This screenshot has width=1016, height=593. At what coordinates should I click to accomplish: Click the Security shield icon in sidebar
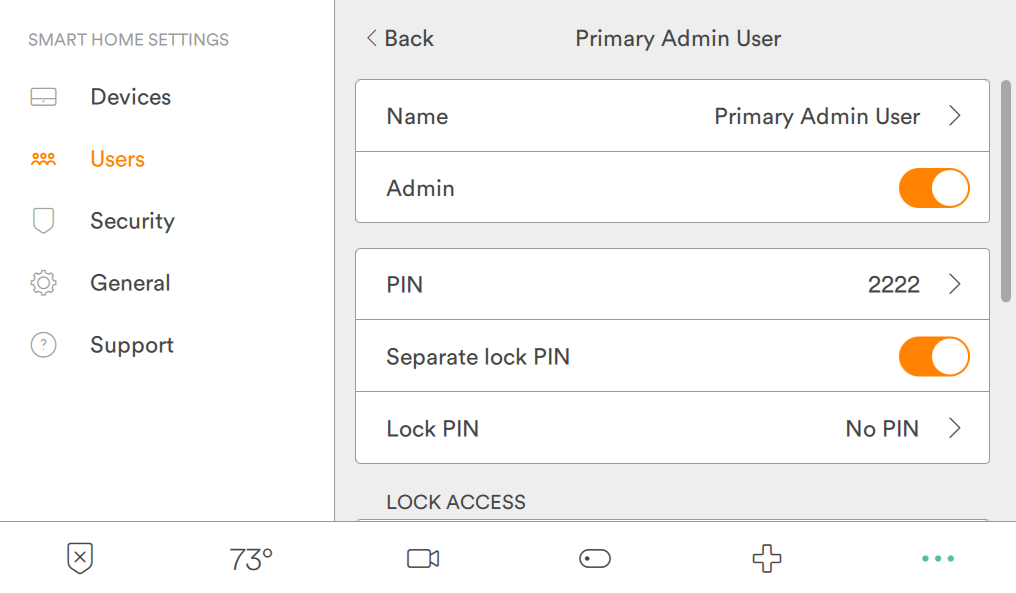click(43, 221)
